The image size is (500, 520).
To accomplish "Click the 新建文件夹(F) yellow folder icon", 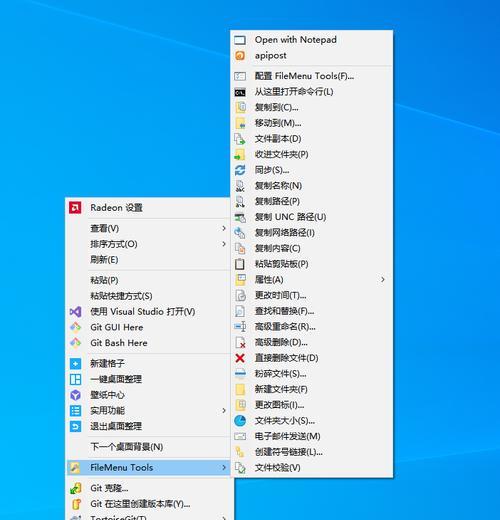I will coord(240,389).
